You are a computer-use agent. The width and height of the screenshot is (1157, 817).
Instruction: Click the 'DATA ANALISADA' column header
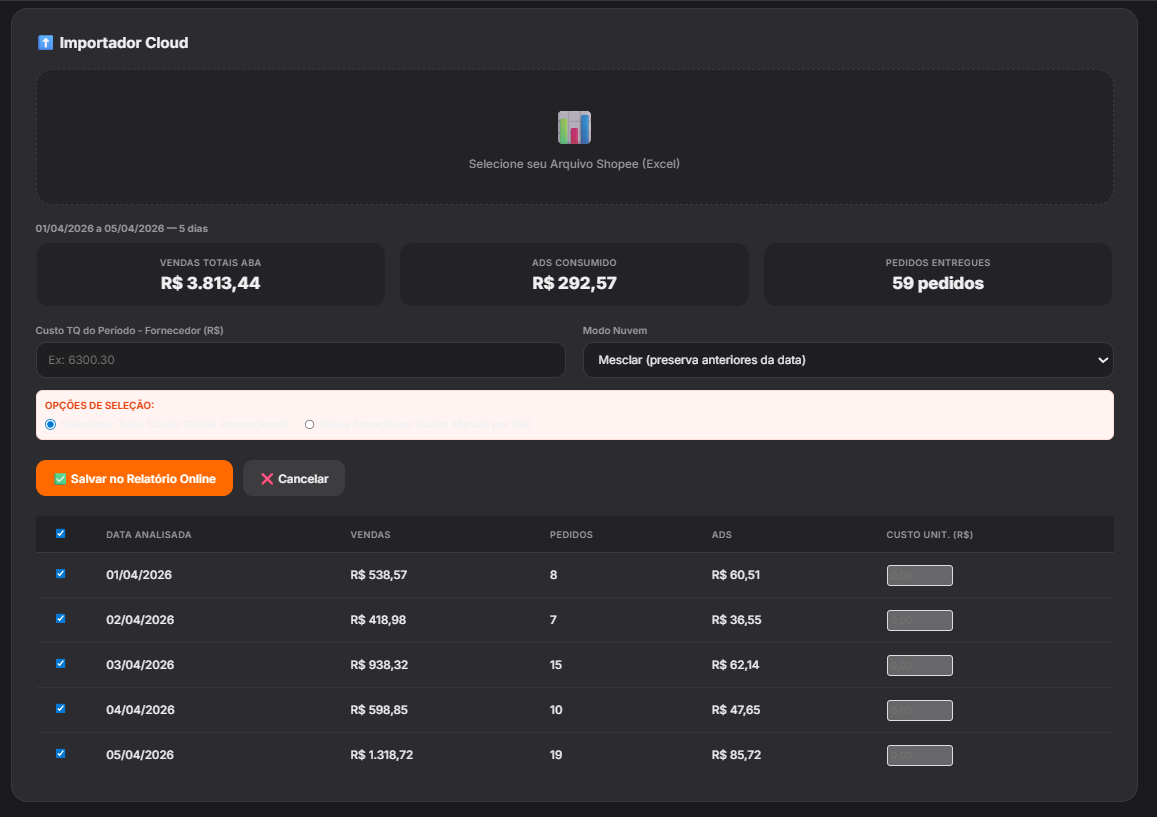click(148, 534)
